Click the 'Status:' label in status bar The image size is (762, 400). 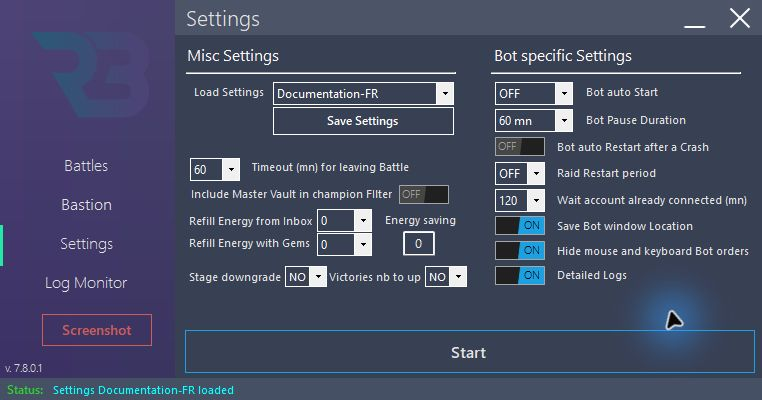(x=25, y=390)
